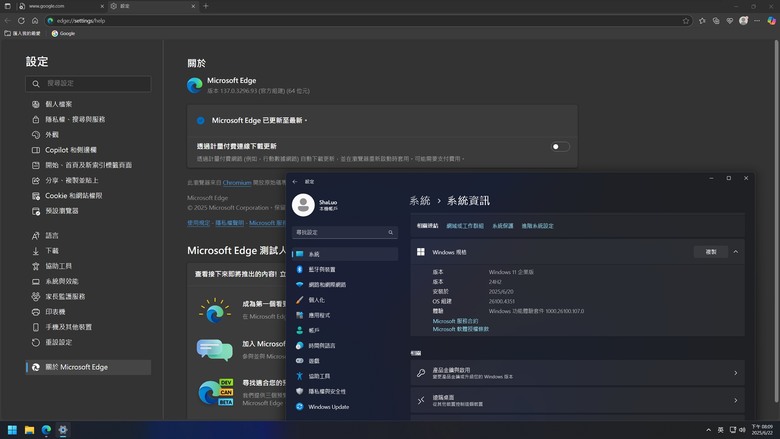Show hidden system tray icons chevron

[x=708, y=430]
